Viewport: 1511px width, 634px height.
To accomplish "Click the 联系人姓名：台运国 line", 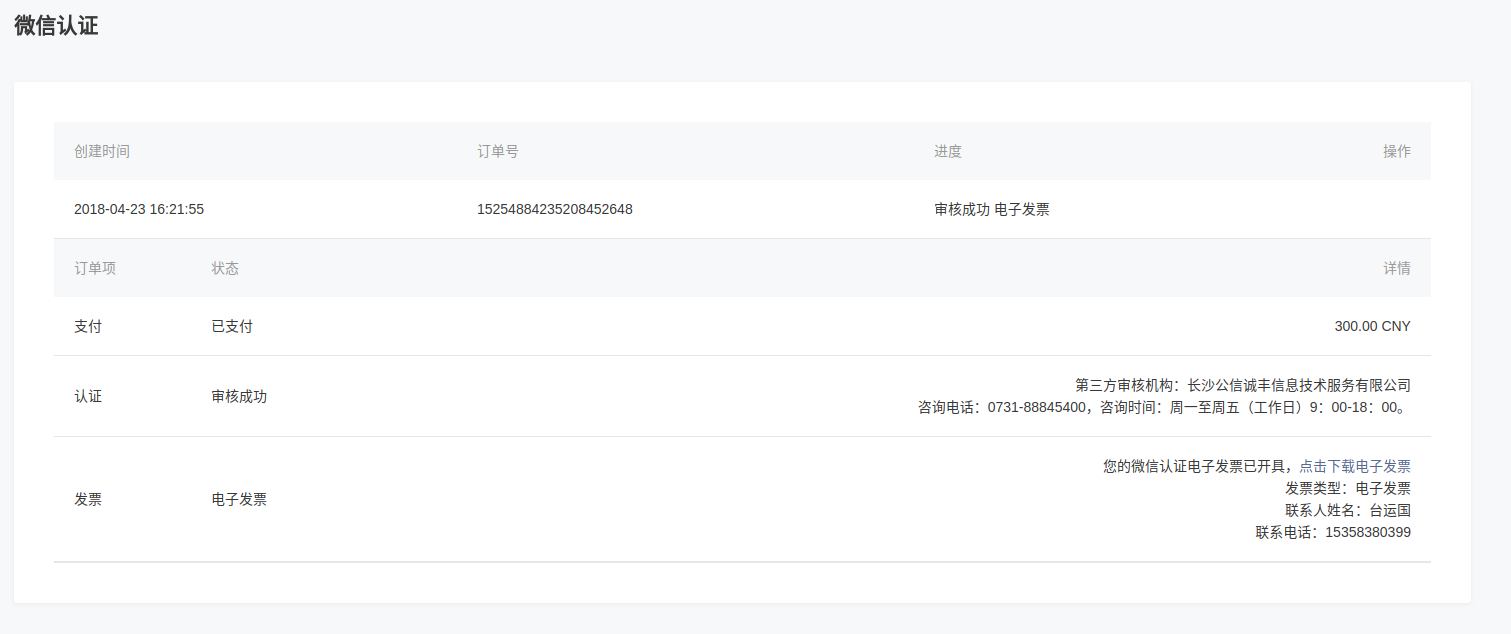I will pos(1348,510).
